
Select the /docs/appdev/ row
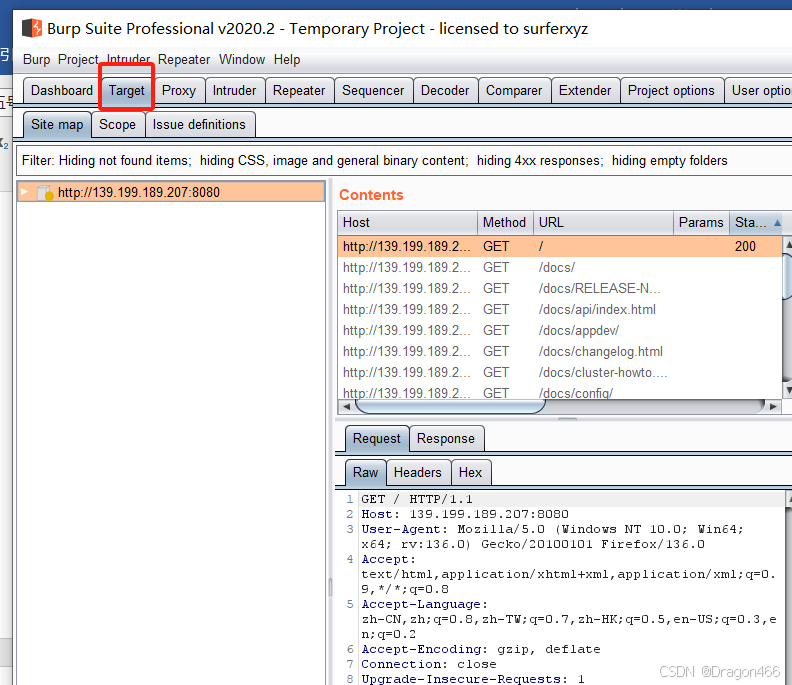[x=560, y=331]
